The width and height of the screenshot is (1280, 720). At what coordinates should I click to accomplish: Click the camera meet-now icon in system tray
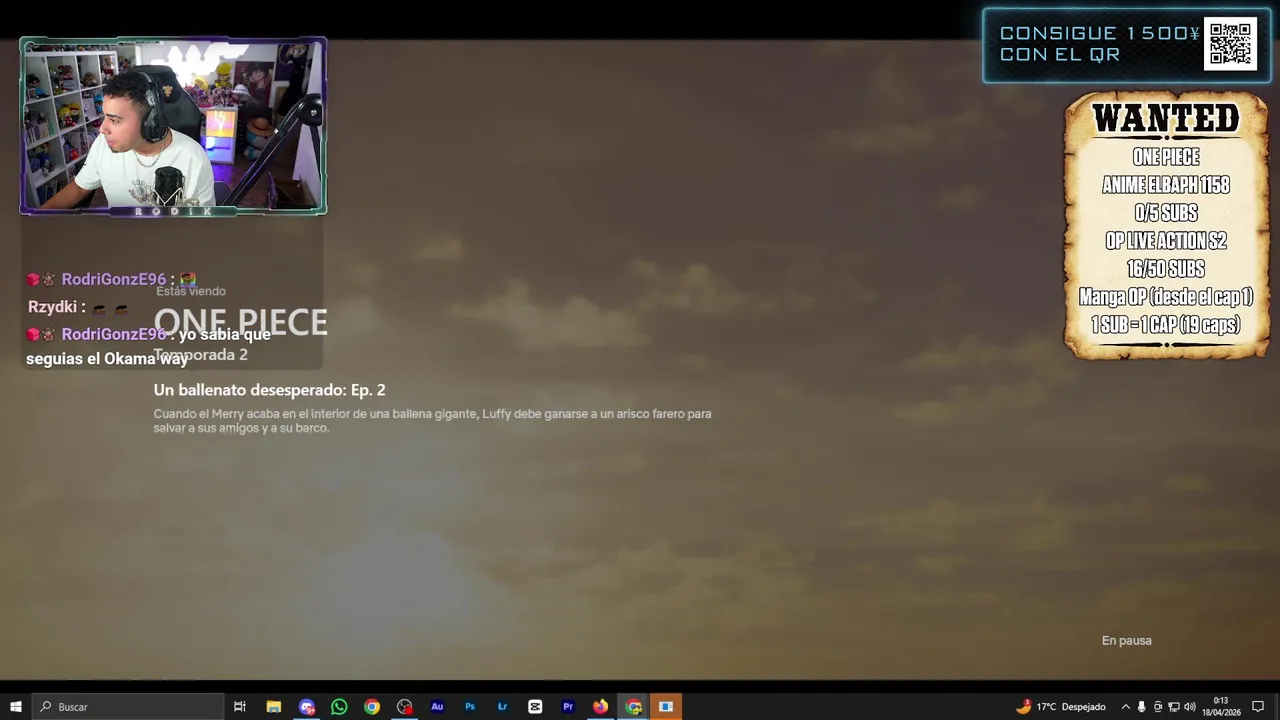click(1158, 707)
